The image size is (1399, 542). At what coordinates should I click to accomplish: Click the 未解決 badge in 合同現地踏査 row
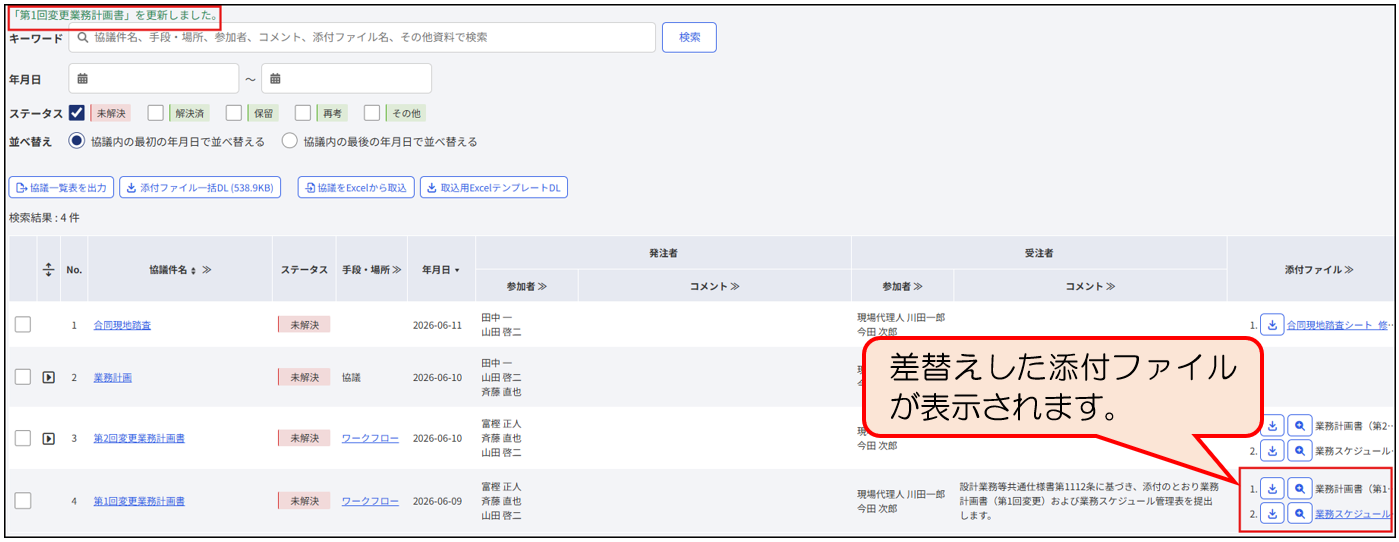[304, 325]
